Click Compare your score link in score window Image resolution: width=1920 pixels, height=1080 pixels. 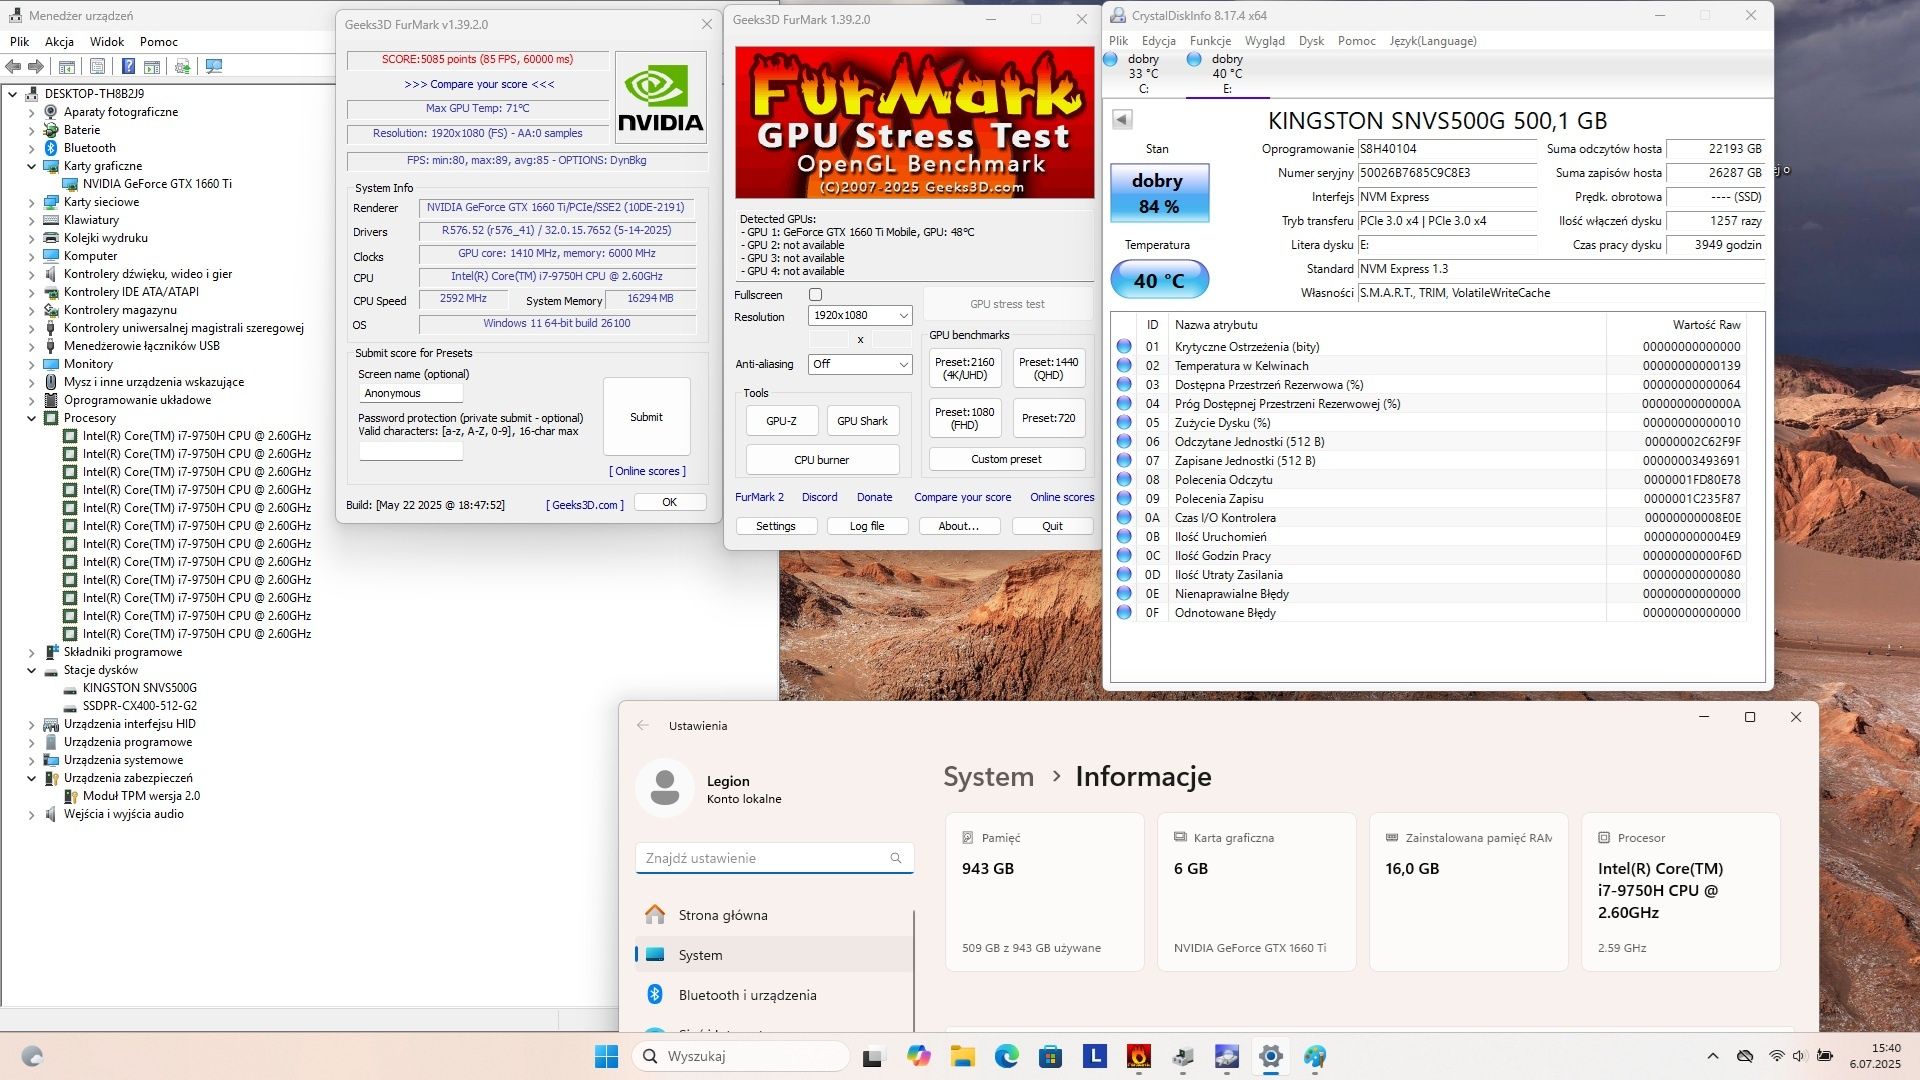click(479, 84)
